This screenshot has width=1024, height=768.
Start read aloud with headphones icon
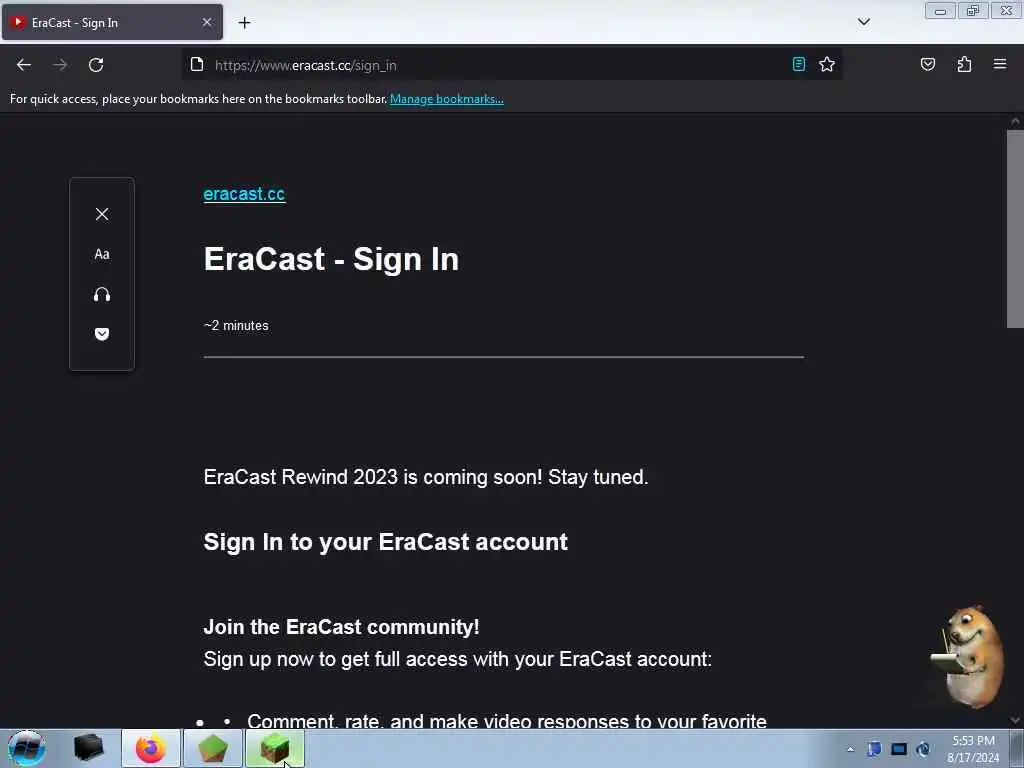pos(102,295)
